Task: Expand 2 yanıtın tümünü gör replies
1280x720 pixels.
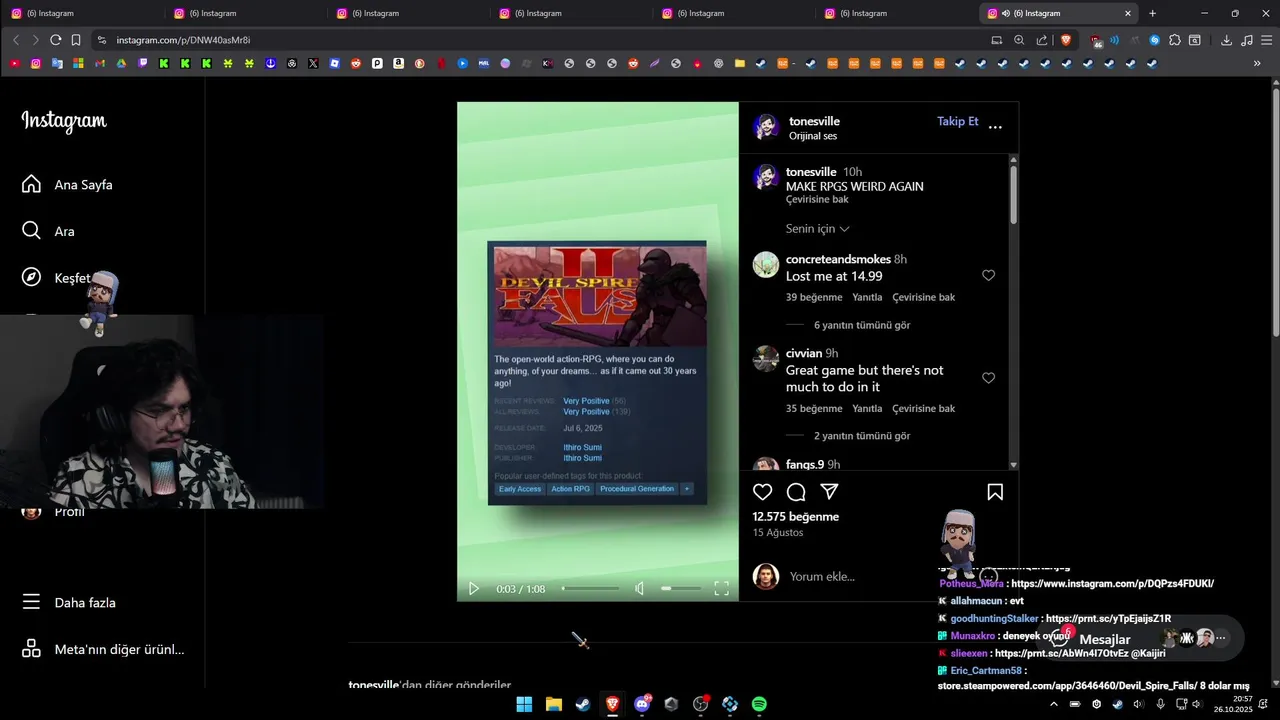Action: tap(862, 436)
